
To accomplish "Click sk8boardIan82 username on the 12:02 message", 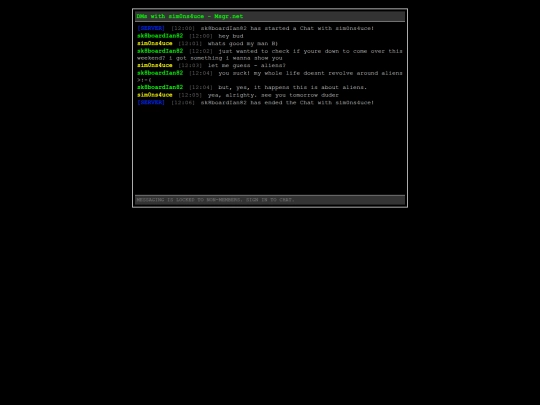I will pyautogui.click(x=160, y=51).
